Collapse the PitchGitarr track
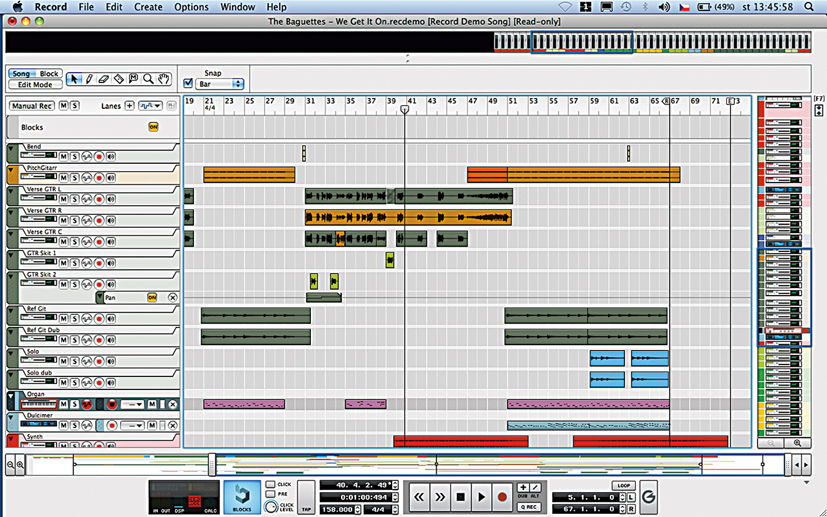The image size is (827, 517). click(x=11, y=170)
